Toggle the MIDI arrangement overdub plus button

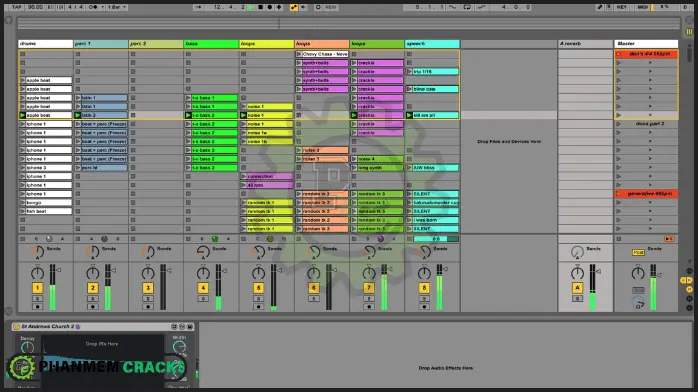click(x=279, y=7)
